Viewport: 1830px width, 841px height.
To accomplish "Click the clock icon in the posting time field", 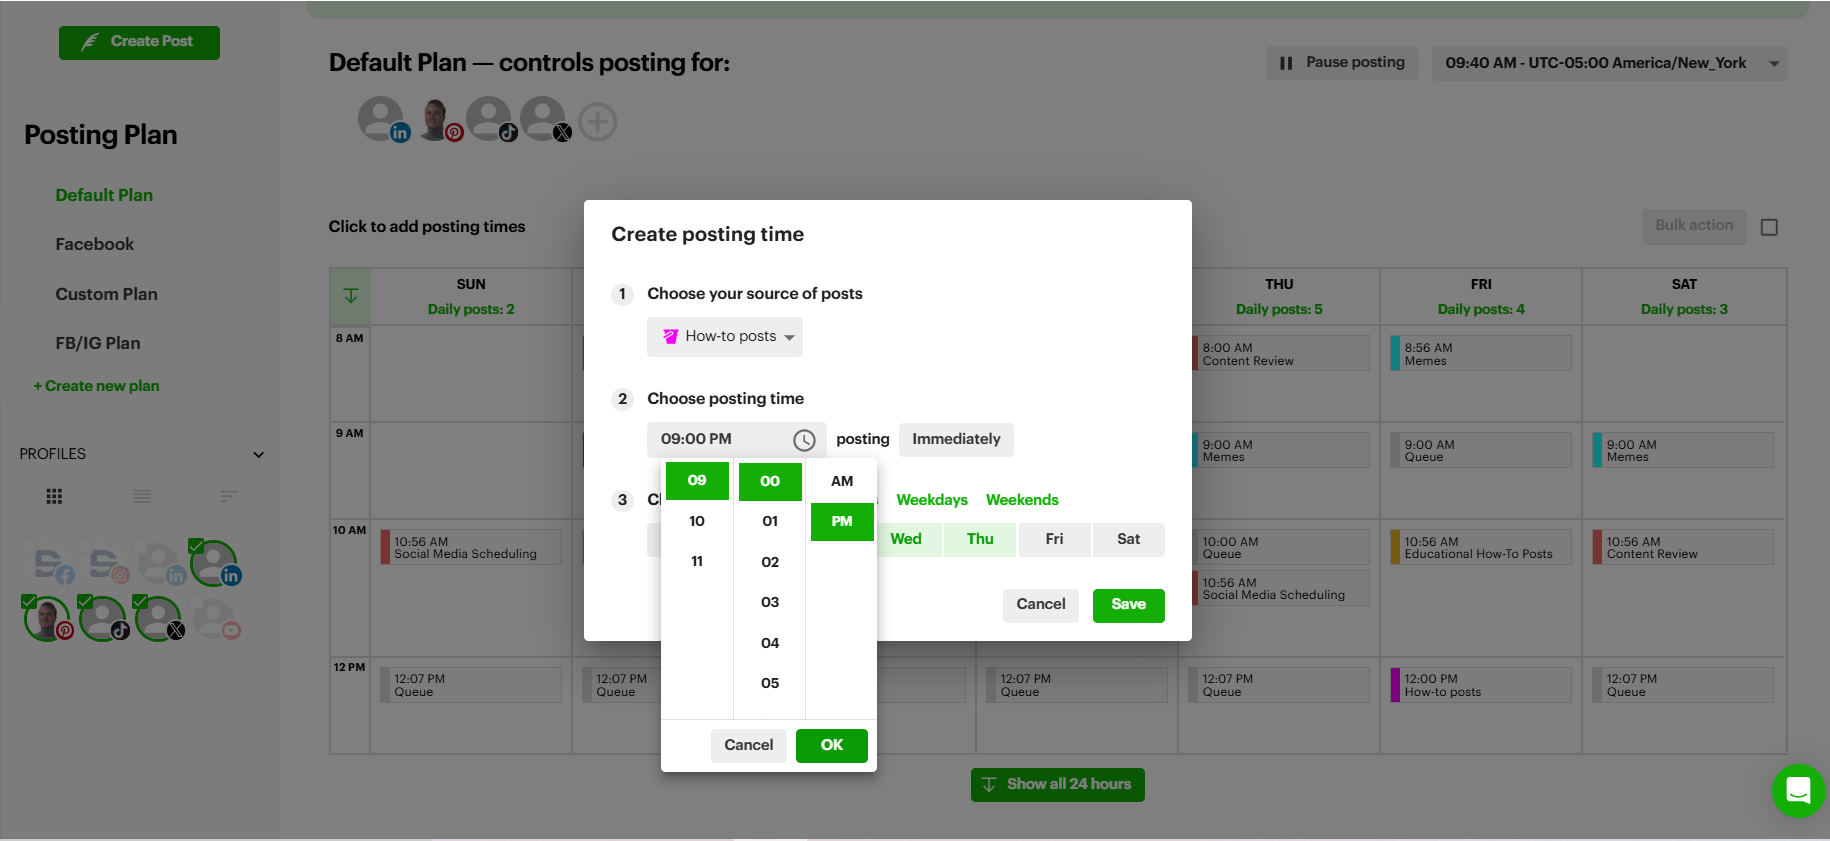I will pos(803,439).
